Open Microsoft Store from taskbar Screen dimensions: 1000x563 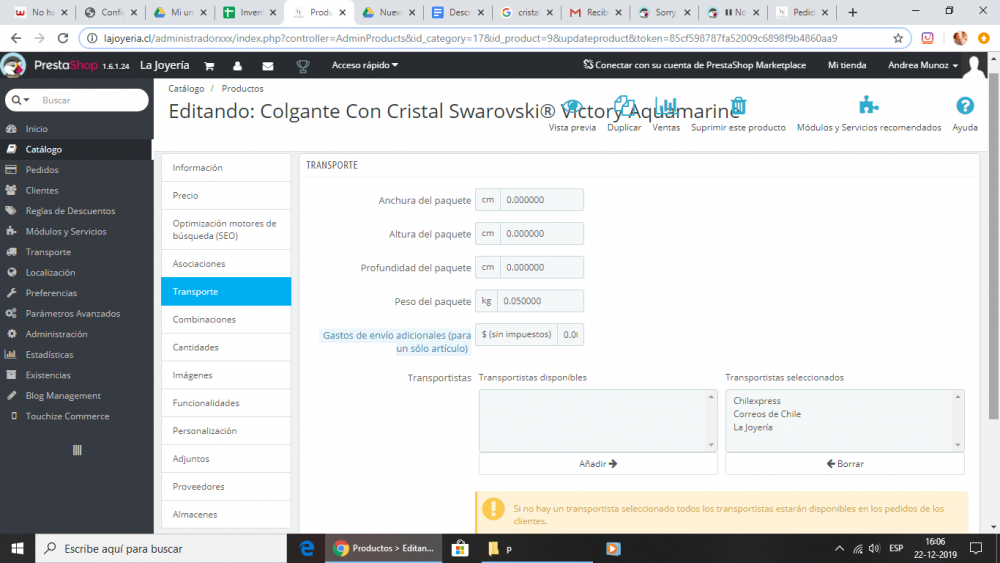tap(460, 548)
